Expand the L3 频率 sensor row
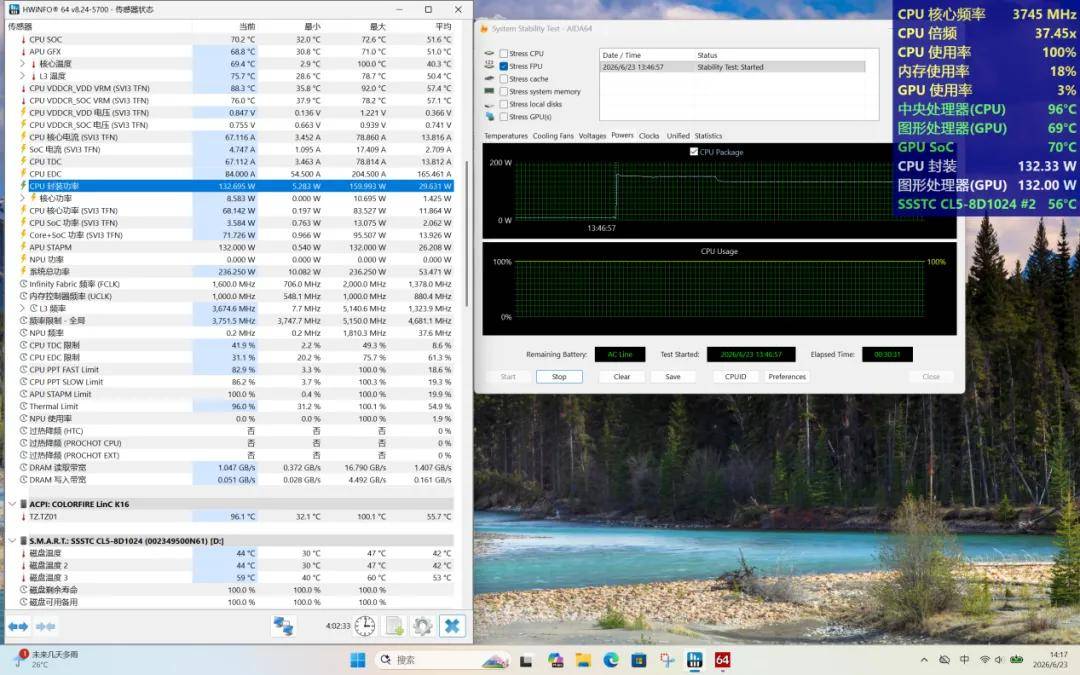1080x675 pixels. (23, 309)
